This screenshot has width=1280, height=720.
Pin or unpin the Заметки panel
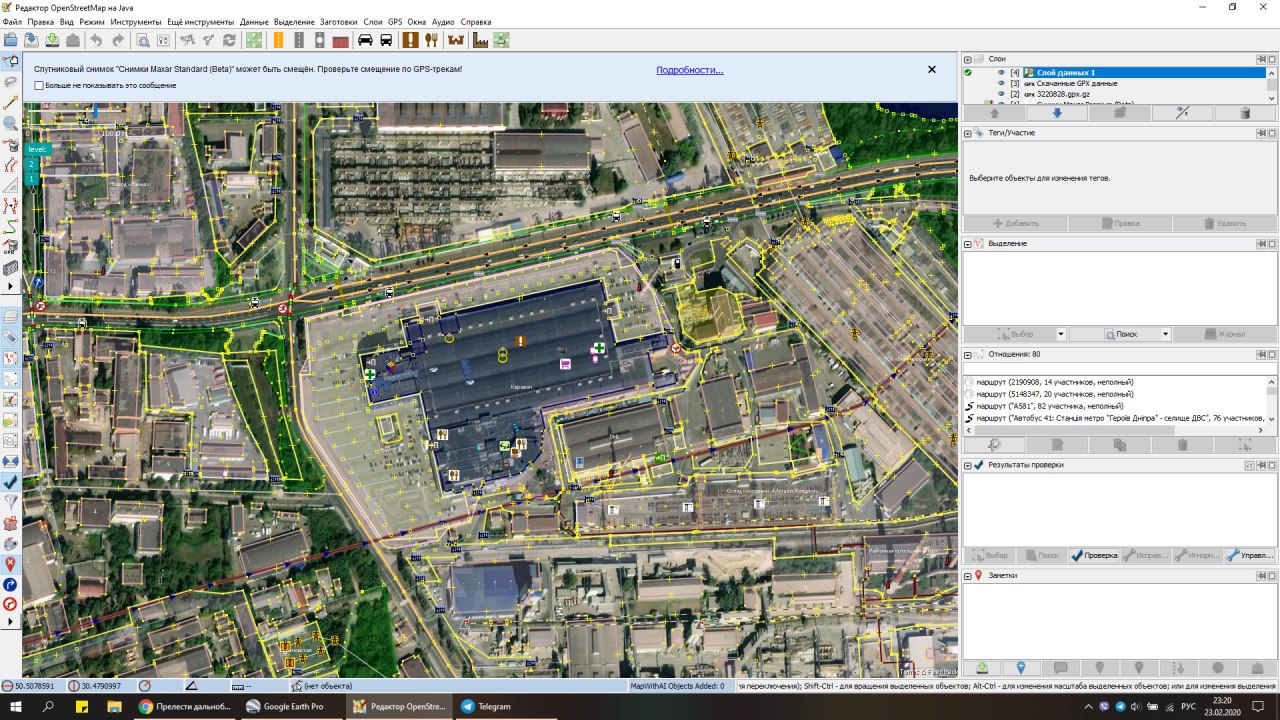pos(1261,576)
